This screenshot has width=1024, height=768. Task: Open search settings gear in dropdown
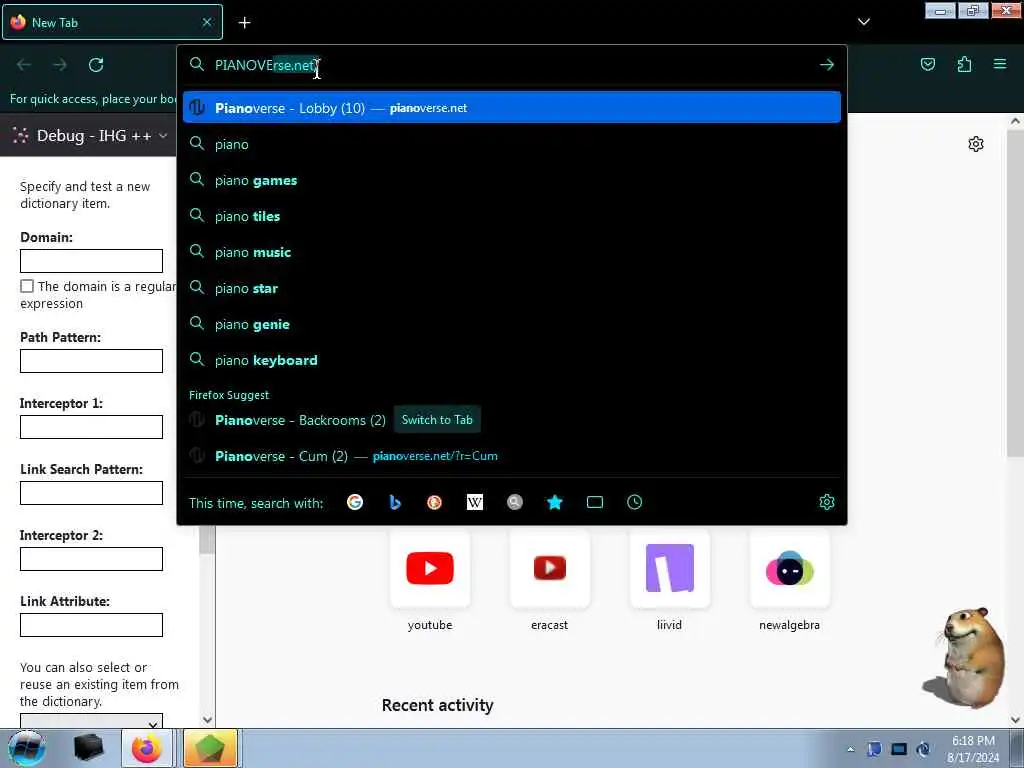coord(827,502)
